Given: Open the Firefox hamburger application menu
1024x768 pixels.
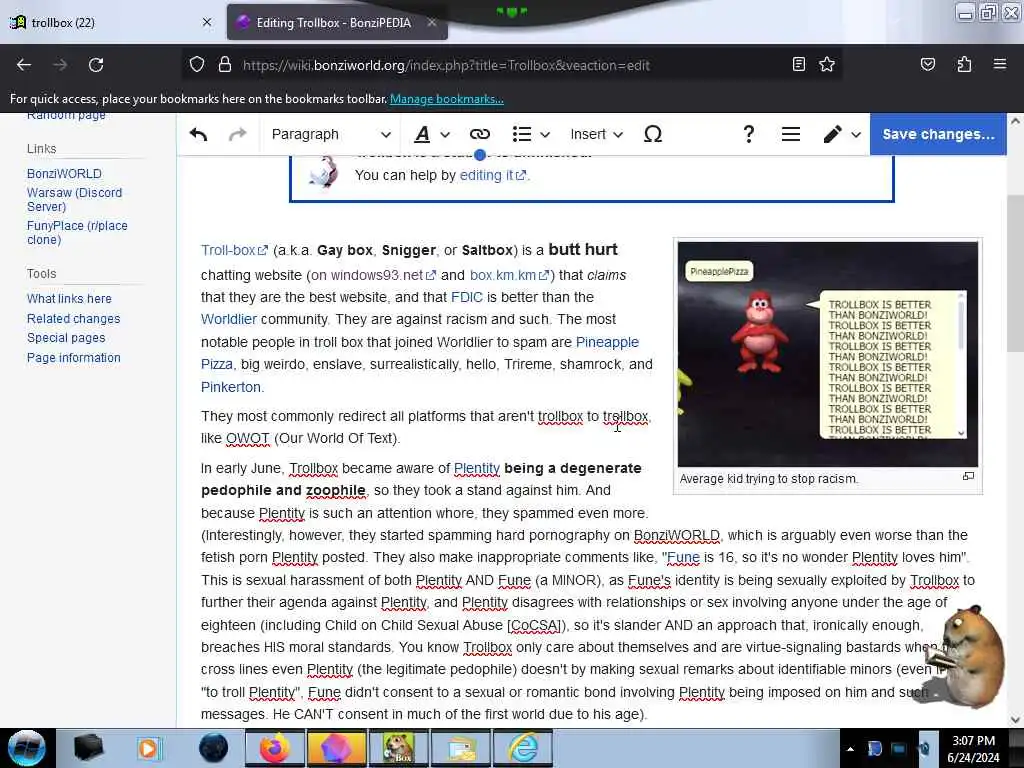Looking at the screenshot, I should pos(1000,64).
